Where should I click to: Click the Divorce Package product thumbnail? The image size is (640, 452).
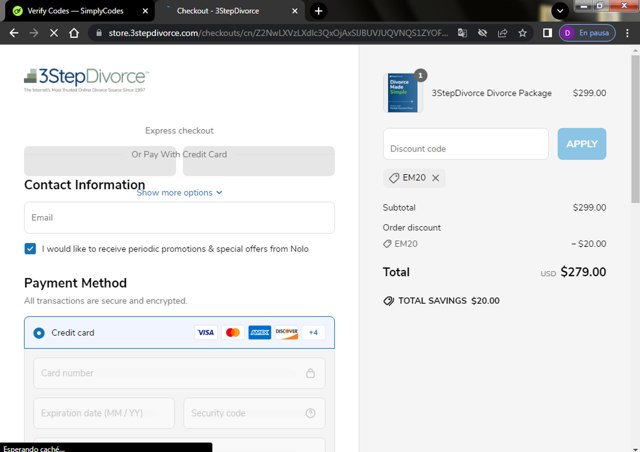402,93
